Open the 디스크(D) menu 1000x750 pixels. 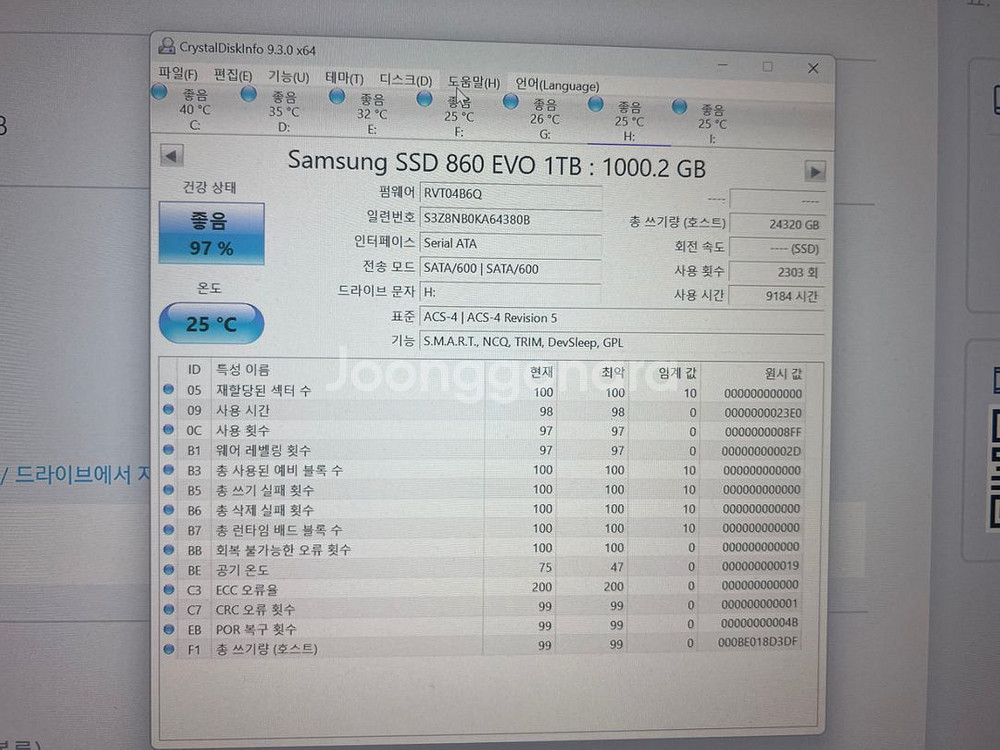click(406, 80)
